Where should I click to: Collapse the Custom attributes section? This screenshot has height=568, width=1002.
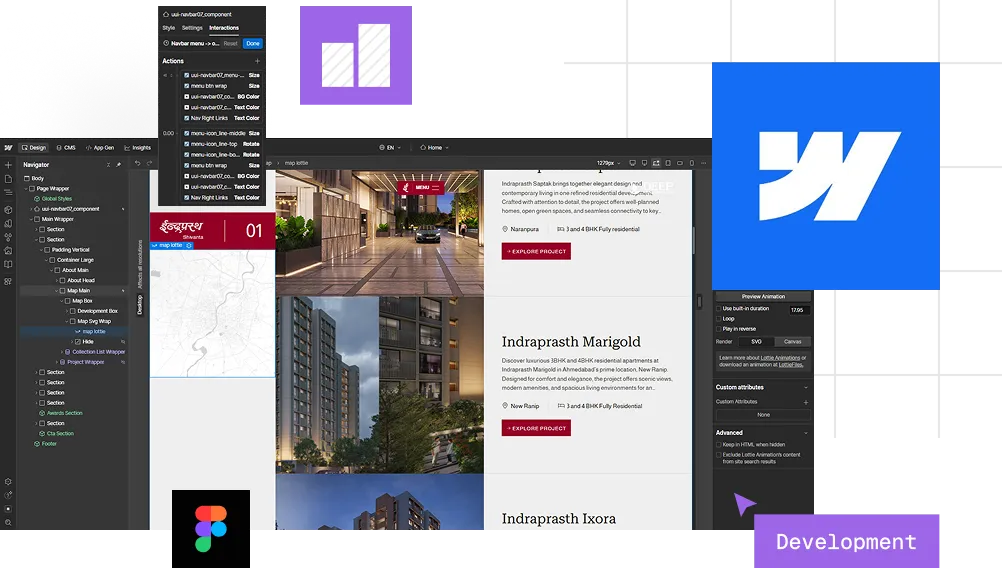click(x=806, y=388)
